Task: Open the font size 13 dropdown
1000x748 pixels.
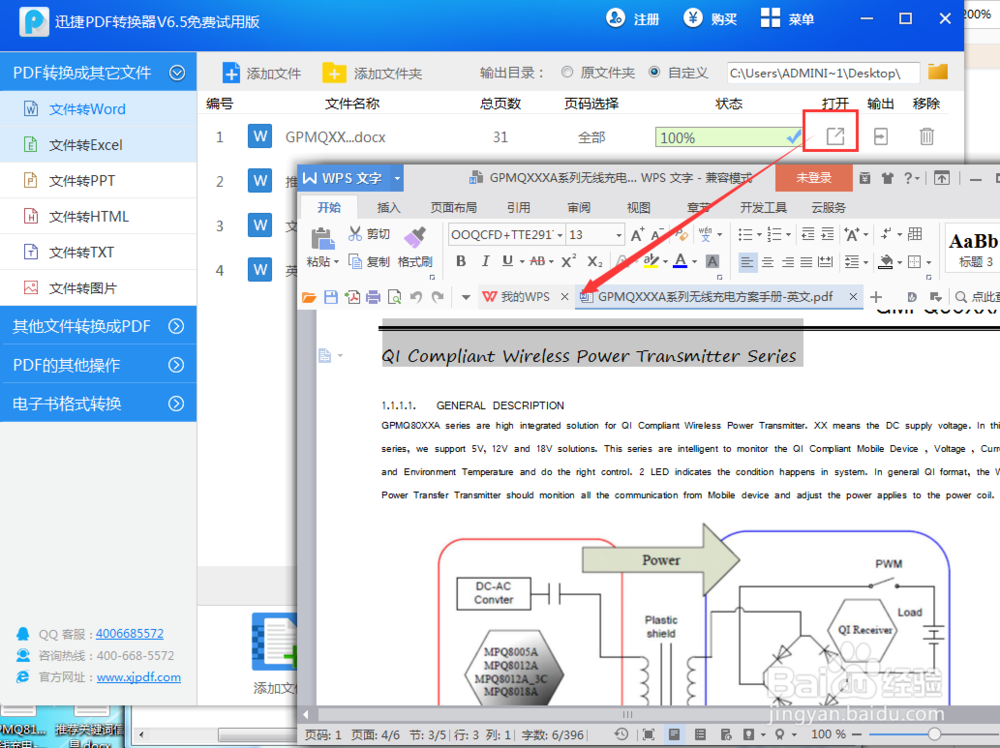Action: pos(618,235)
